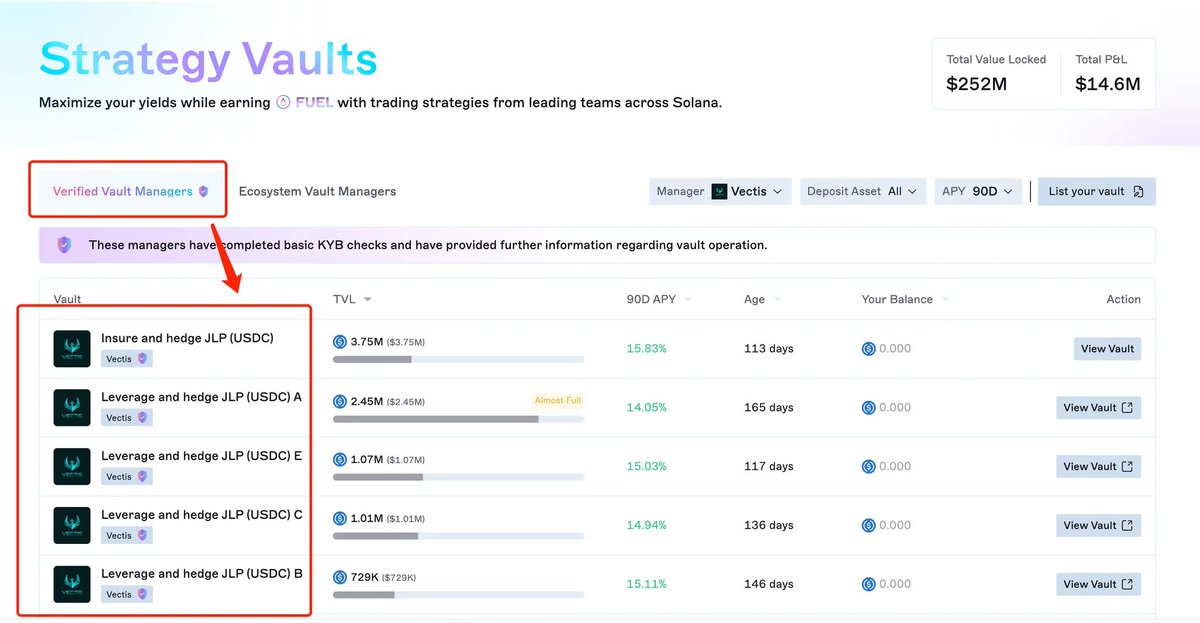The height and width of the screenshot is (623, 1200).
Task: Click the Almost Full capacity bar
Action: pyautogui.click(x=557, y=400)
